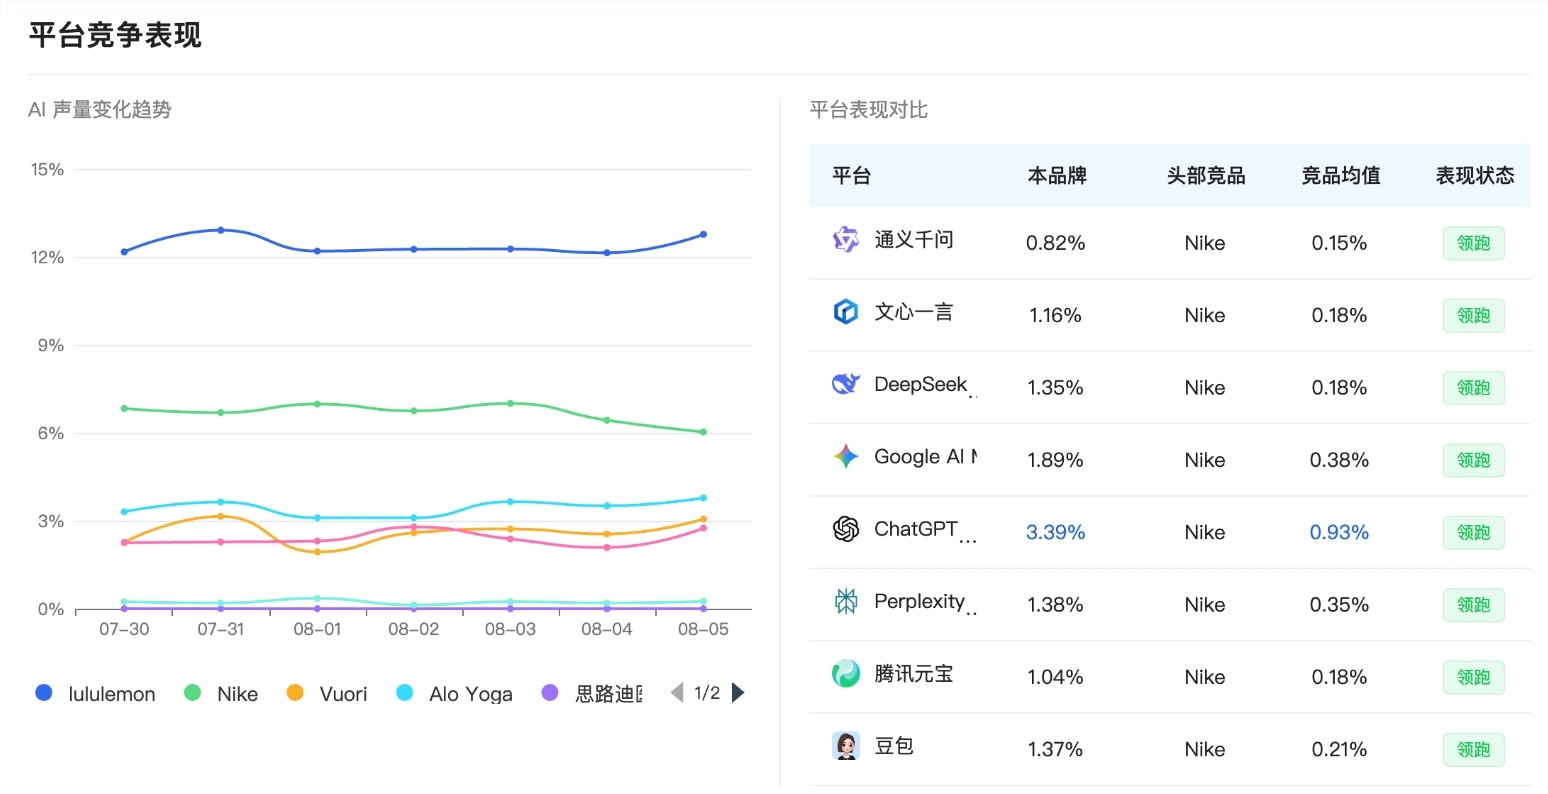Toggle 思路迪 series in legend
Screen dimensions: 1548x794
point(593,694)
